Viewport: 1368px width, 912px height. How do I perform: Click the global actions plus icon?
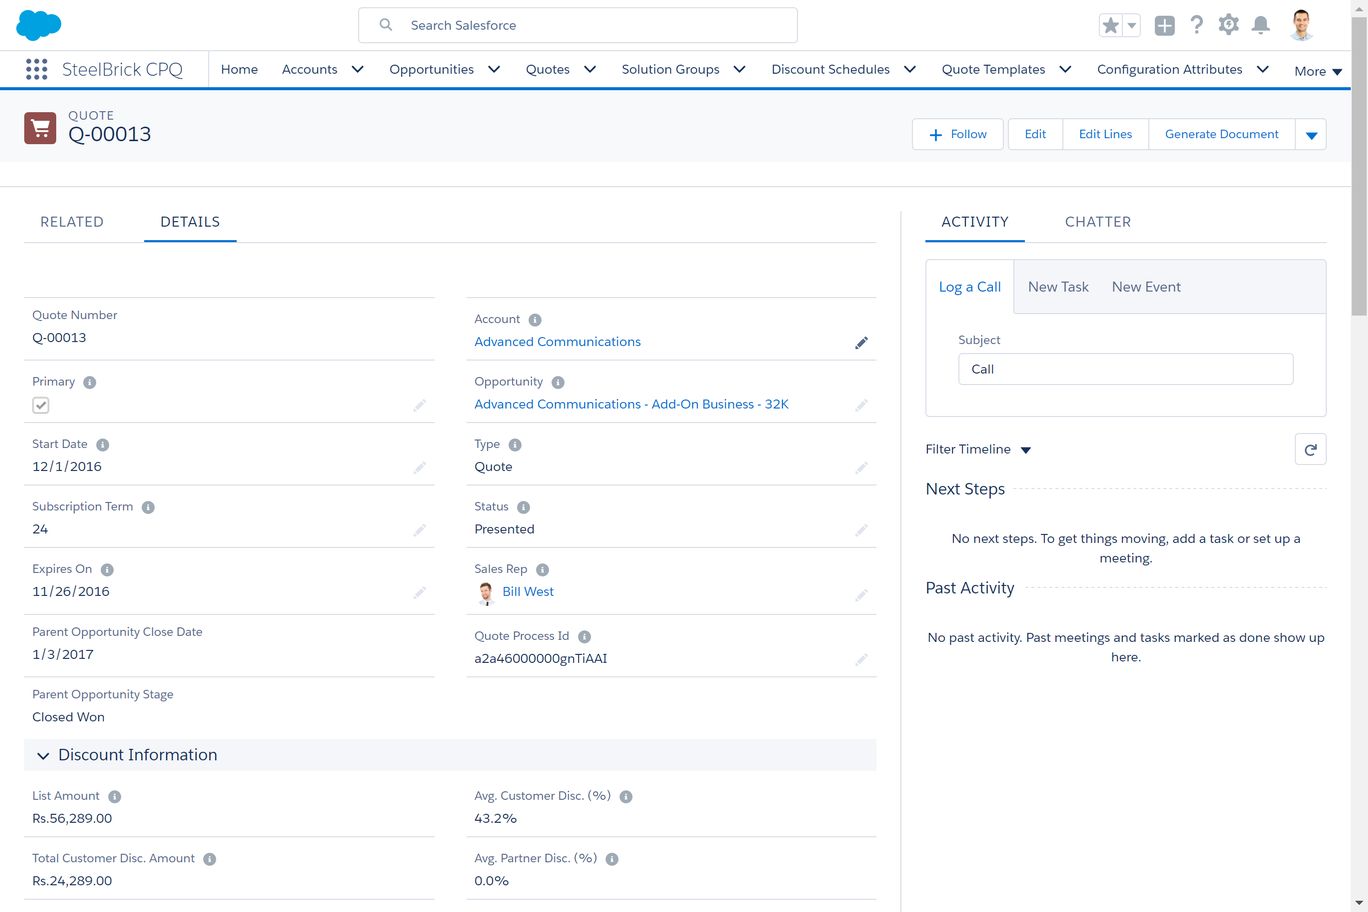[1164, 26]
